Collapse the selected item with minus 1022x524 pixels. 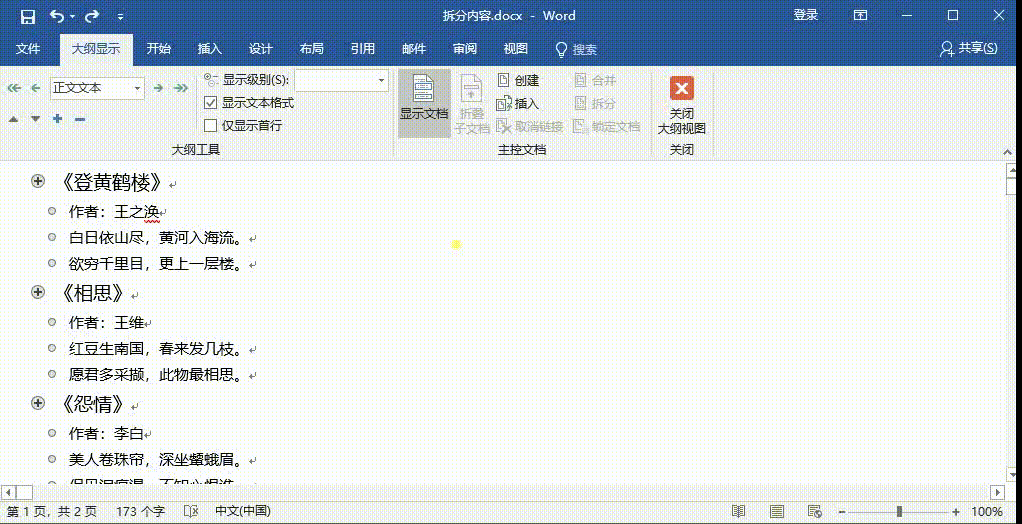(80, 119)
